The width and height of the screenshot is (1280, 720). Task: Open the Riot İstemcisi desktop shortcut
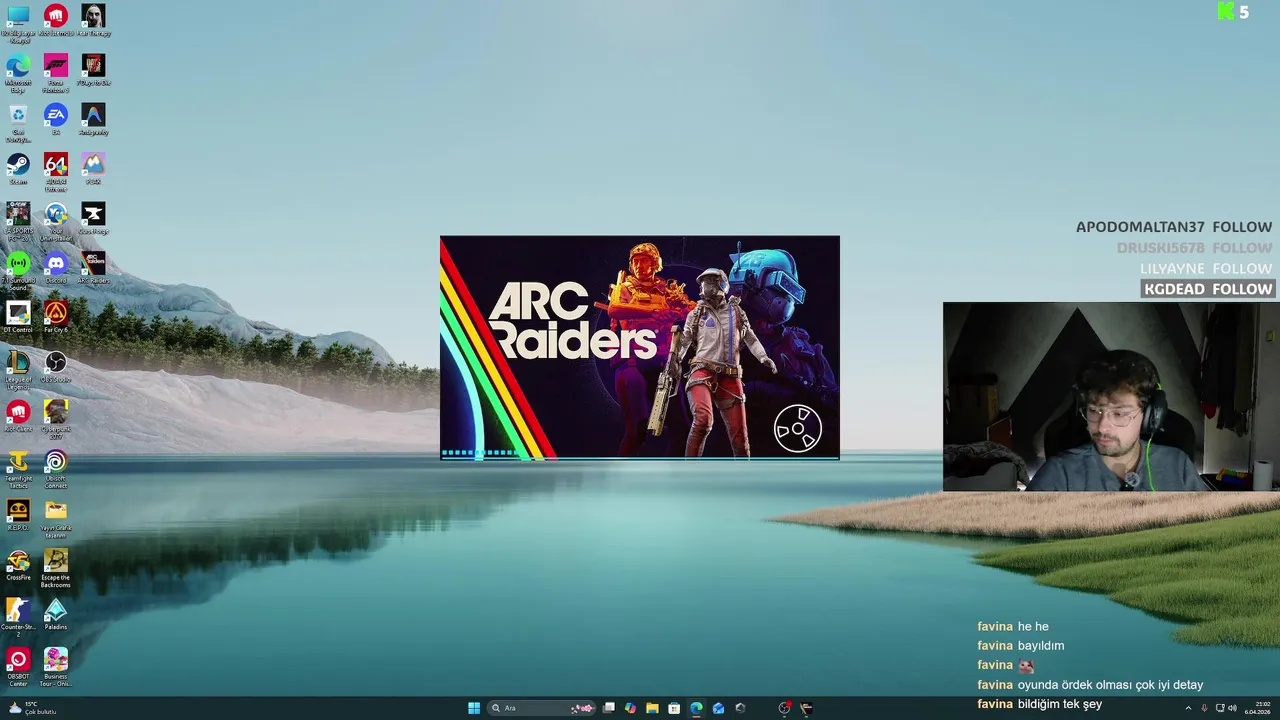[x=56, y=20]
